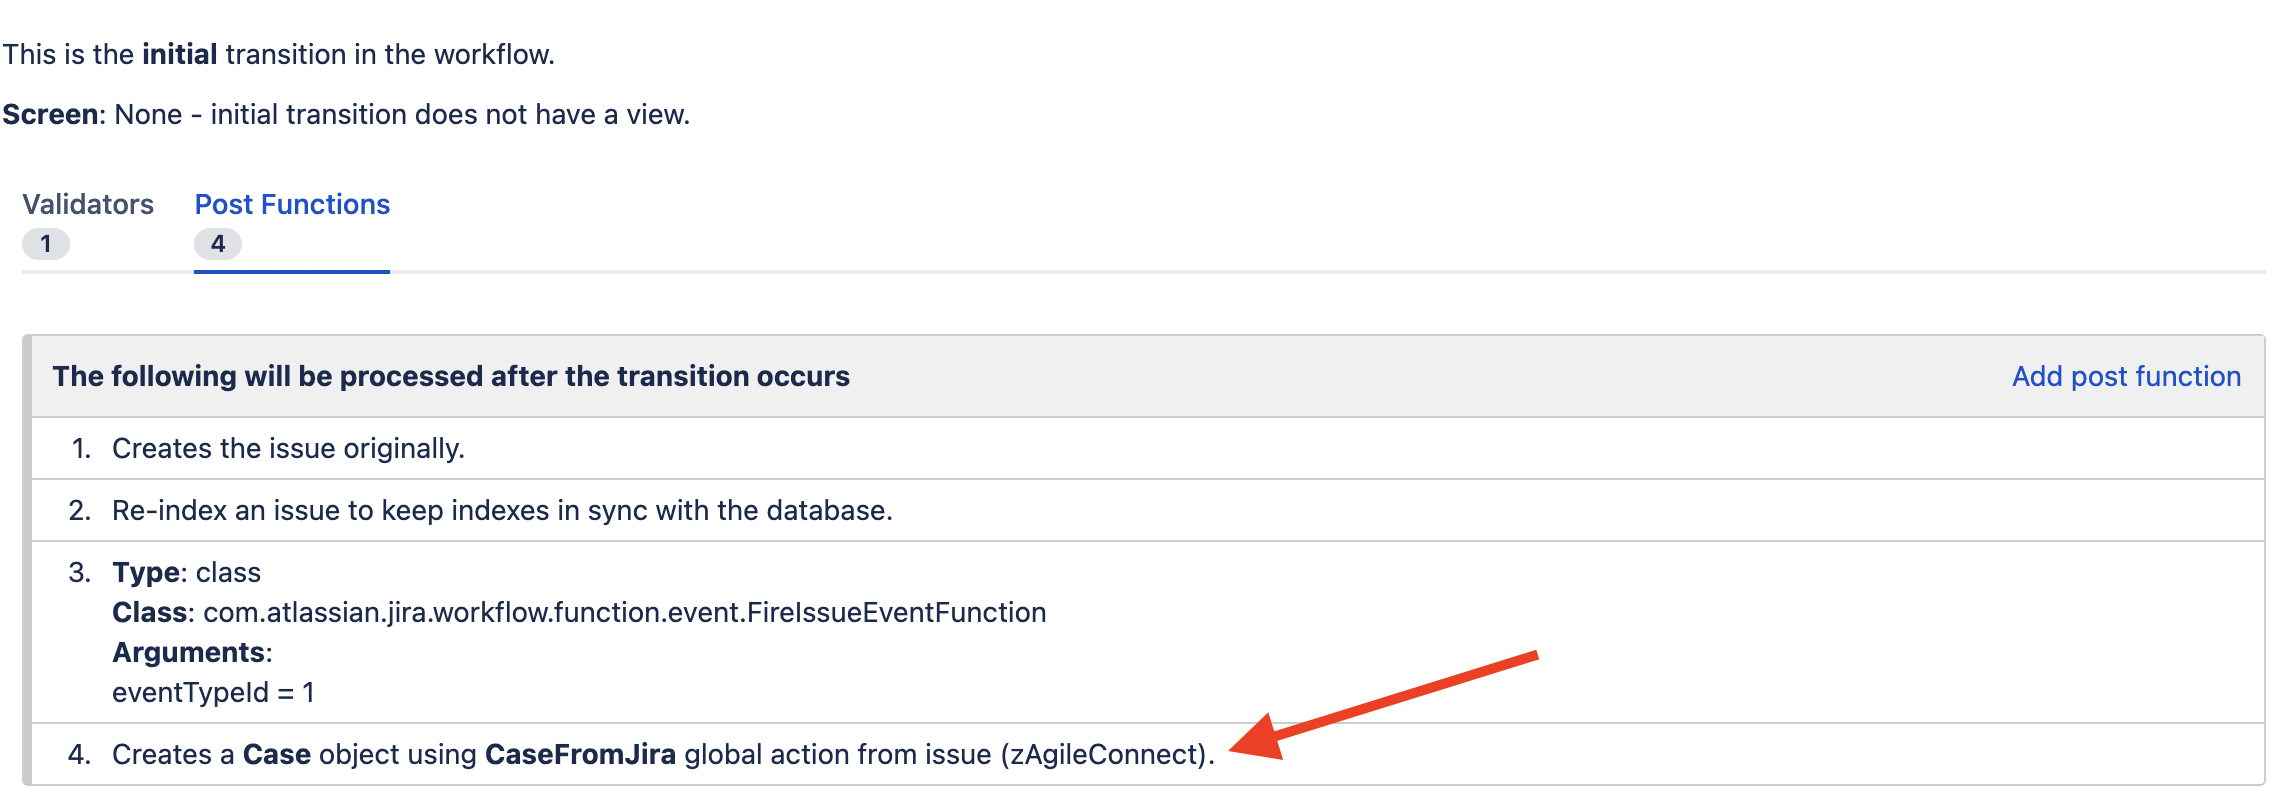Screen dimensions: 2294x810
Task: Click the eventTypeId = 1 argument
Action: pyautogui.click(x=213, y=693)
